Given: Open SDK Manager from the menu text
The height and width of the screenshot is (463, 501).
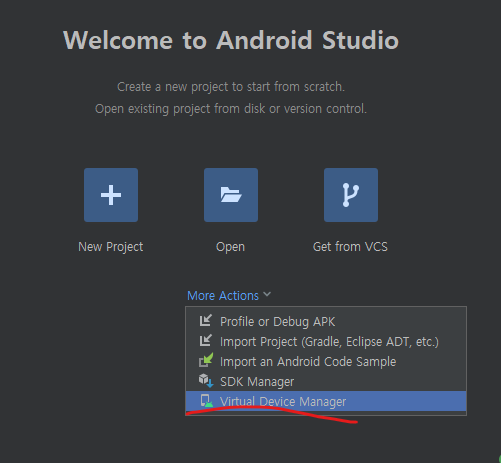Looking at the screenshot, I should (257, 382).
